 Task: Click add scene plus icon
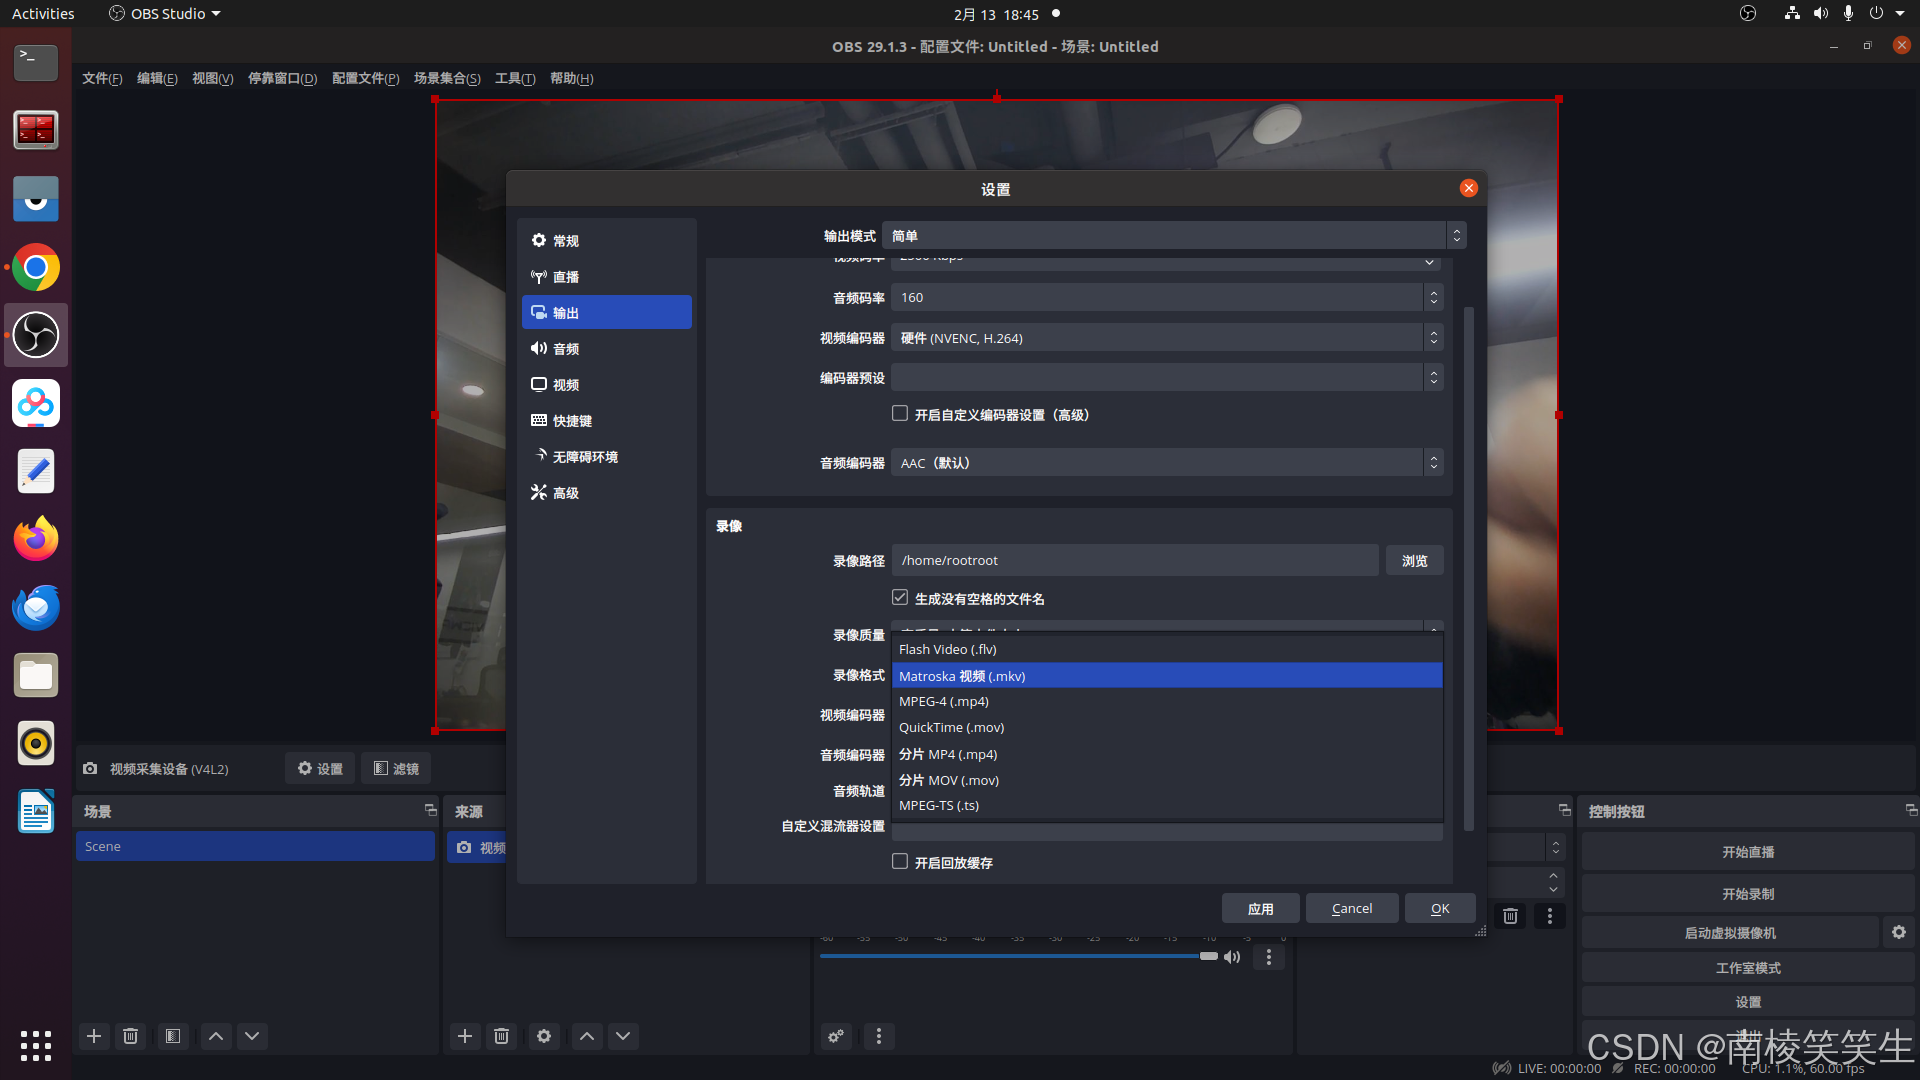[94, 1036]
